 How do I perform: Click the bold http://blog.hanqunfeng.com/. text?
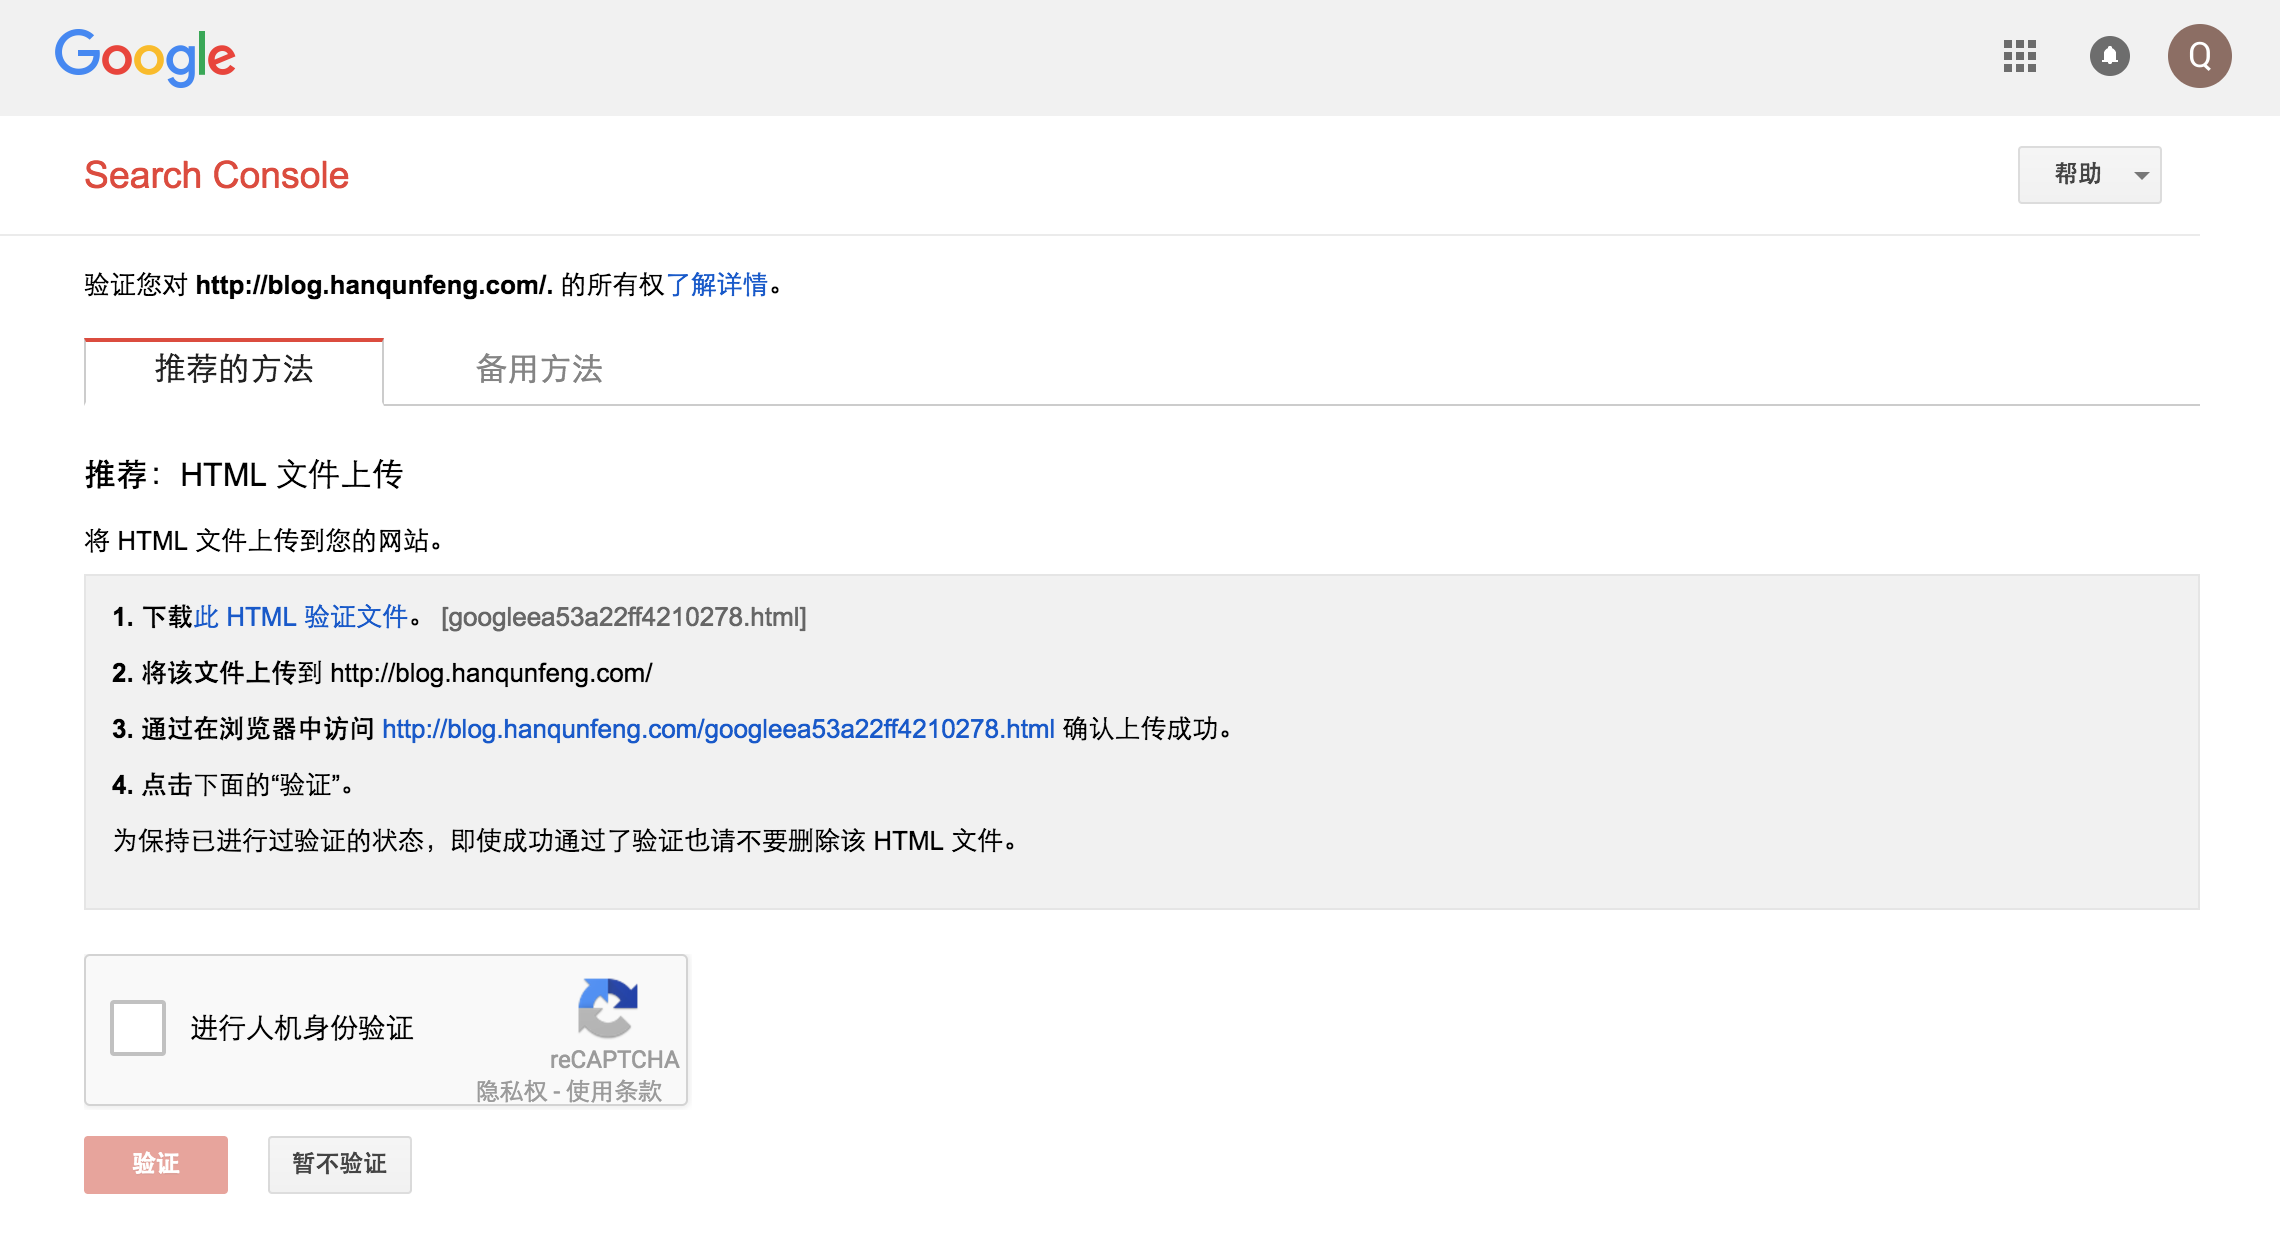click(x=374, y=285)
